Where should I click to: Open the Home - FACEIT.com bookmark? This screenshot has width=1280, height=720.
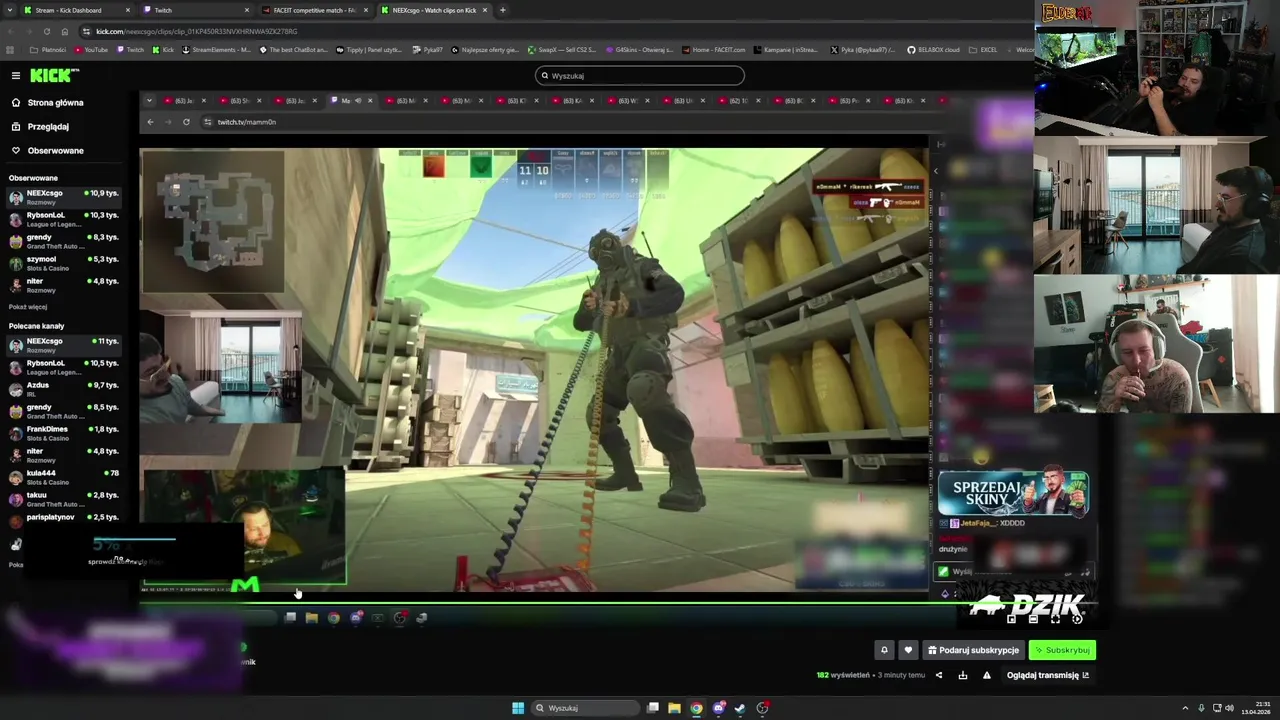[713, 49]
